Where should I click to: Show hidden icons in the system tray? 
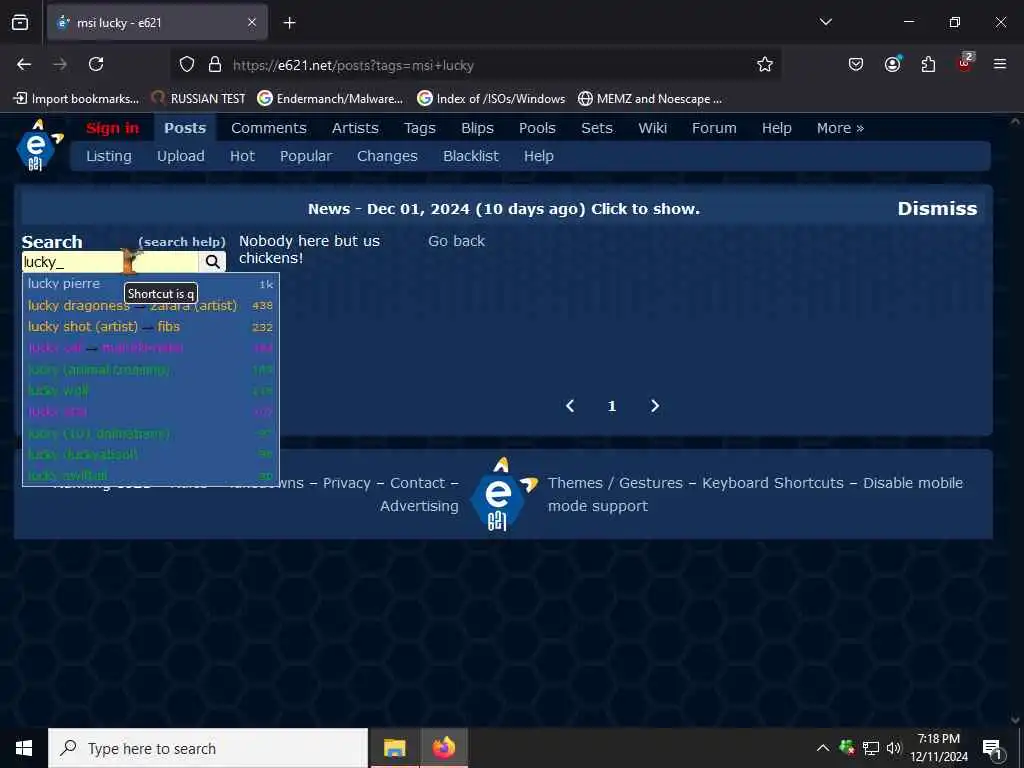pos(823,748)
